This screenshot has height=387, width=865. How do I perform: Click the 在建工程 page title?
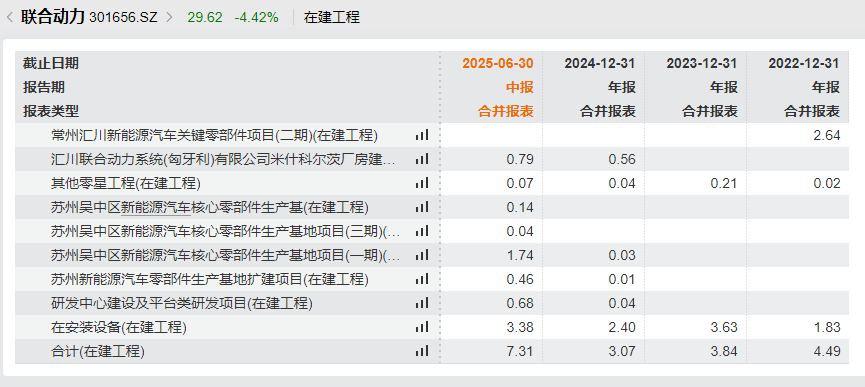[x=332, y=18]
